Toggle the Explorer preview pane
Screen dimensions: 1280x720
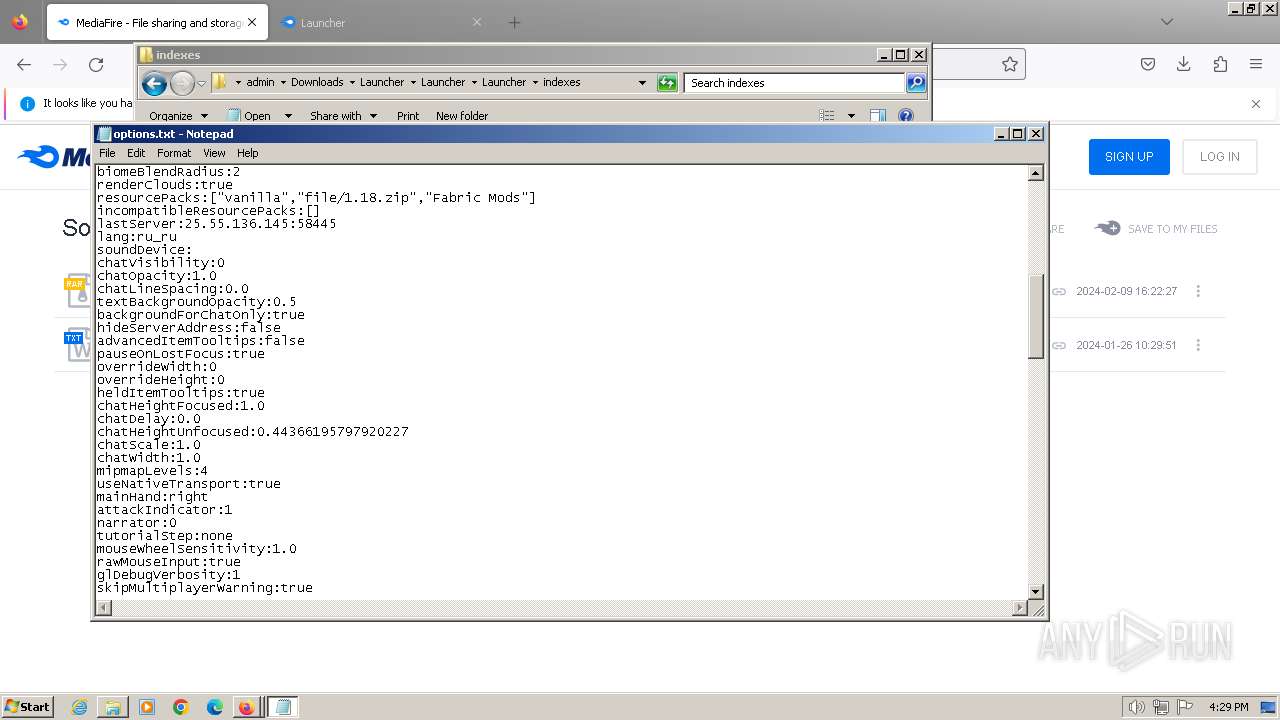pos(878,116)
